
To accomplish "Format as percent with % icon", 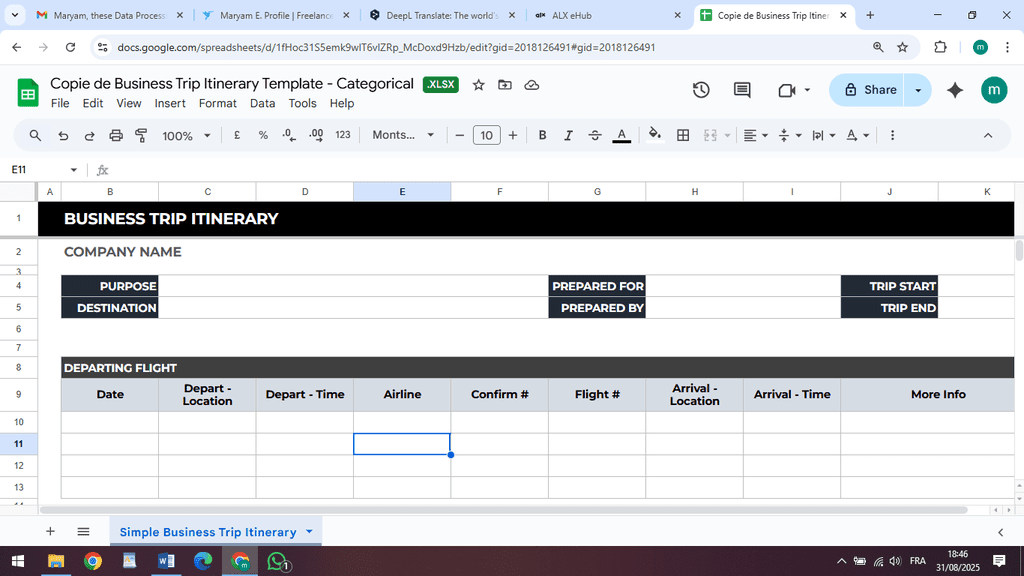I will tap(263, 135).
